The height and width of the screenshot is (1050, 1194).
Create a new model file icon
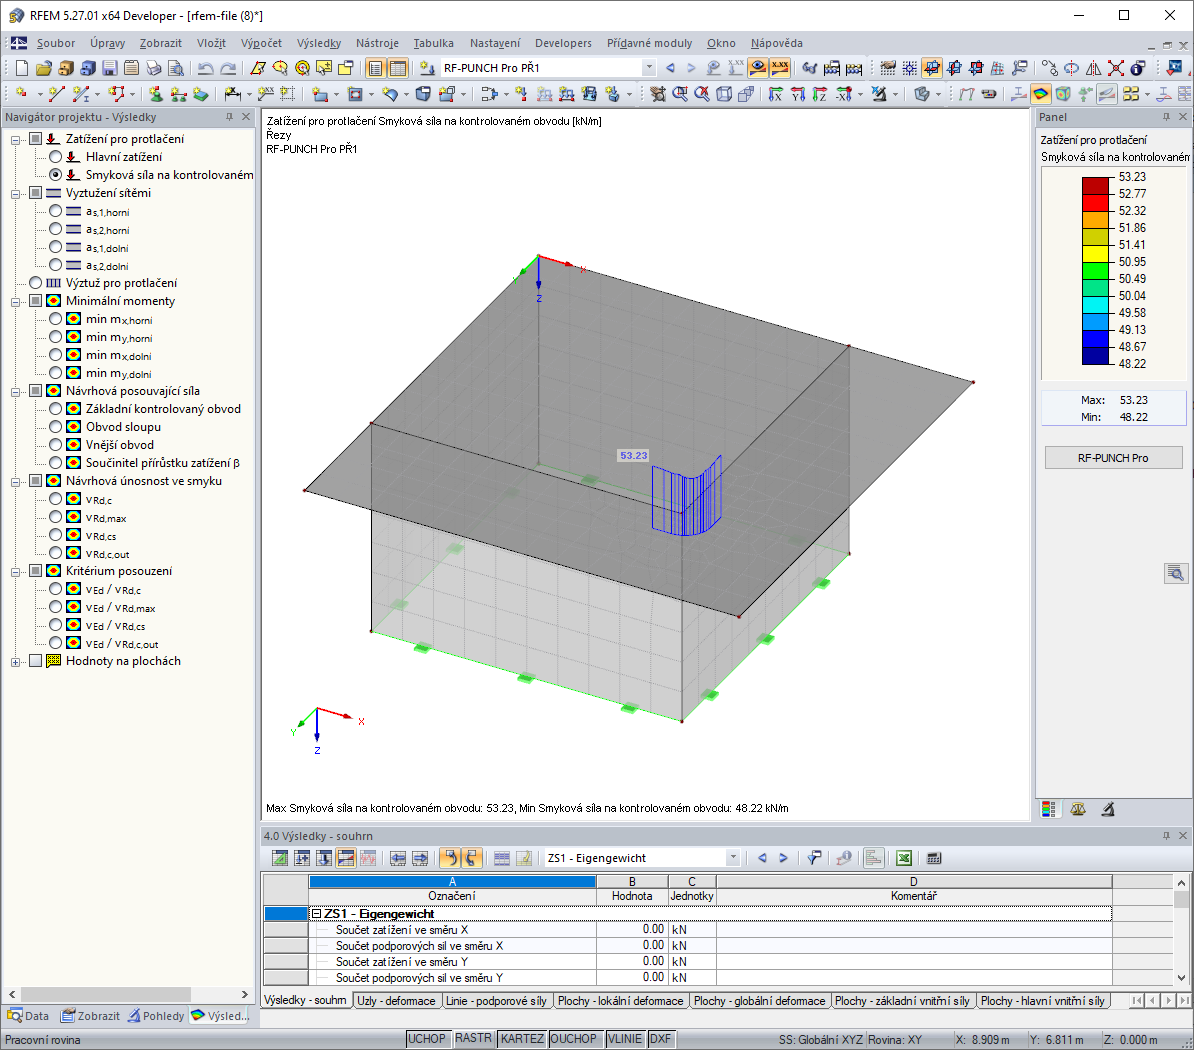click(x=21, y=69)
